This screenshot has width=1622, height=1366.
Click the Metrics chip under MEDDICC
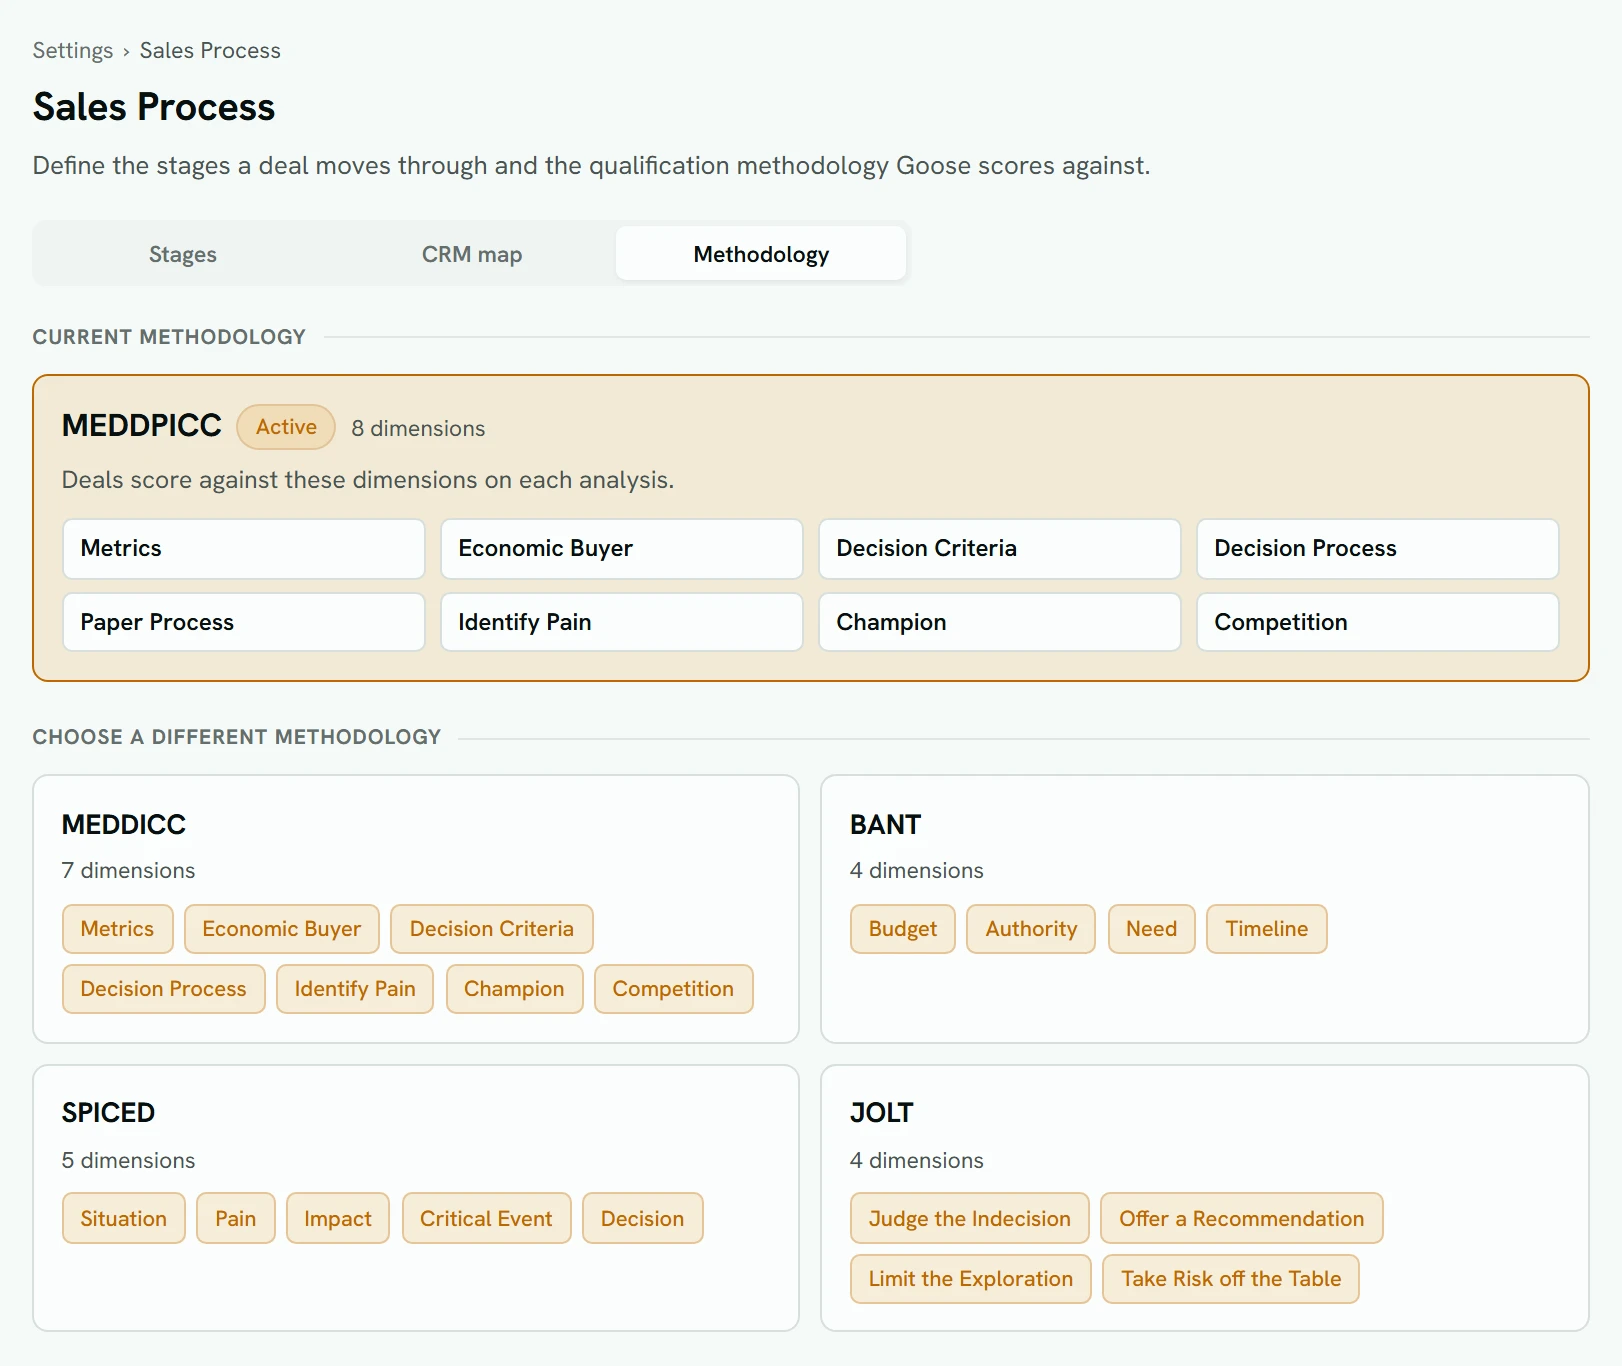pyautogui.click(x=118, y=929)
